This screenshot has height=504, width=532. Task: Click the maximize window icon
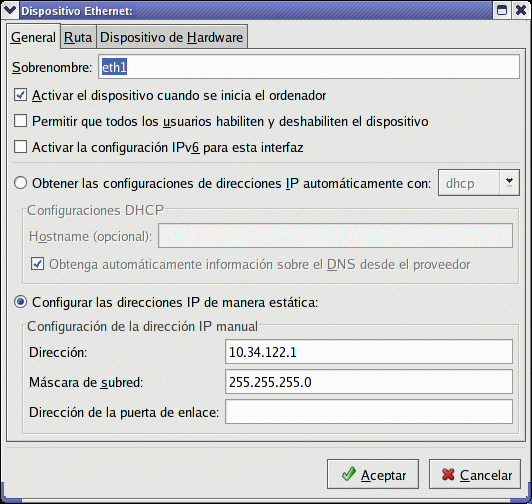(502, 11)
